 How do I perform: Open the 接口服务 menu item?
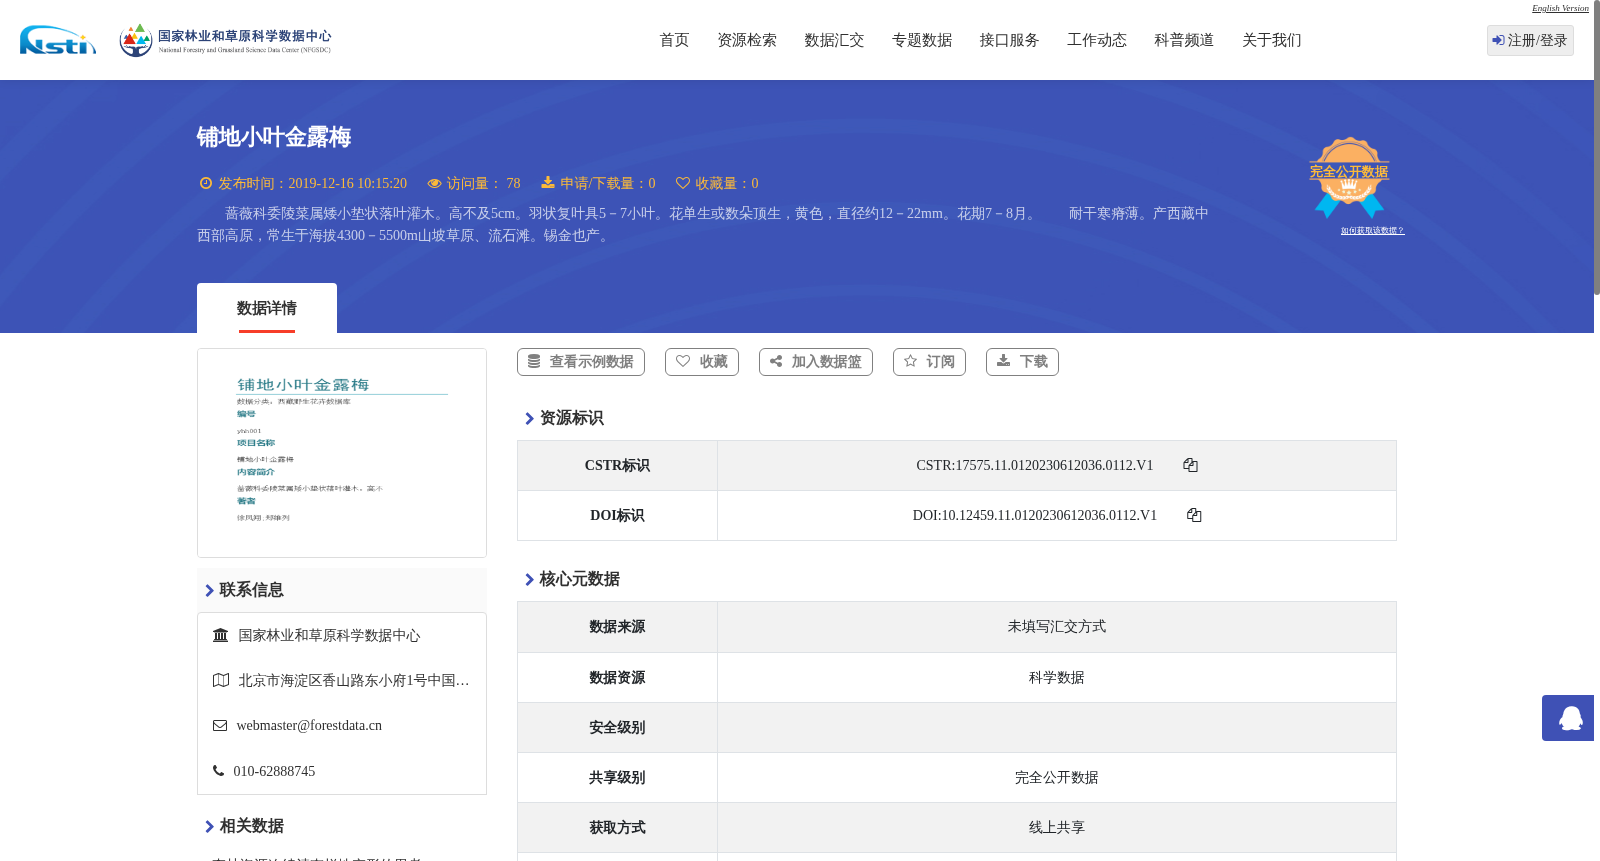(x=1009, y=40)
